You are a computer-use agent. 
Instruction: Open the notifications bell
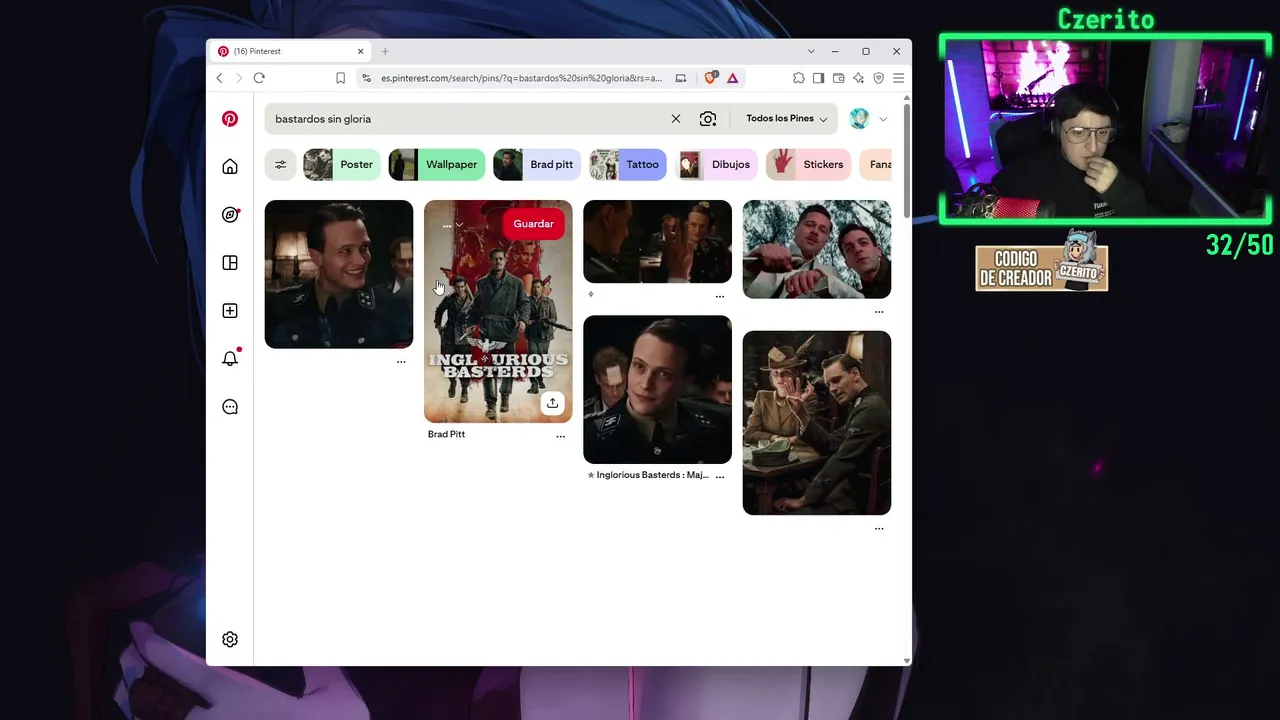[230, 358]
